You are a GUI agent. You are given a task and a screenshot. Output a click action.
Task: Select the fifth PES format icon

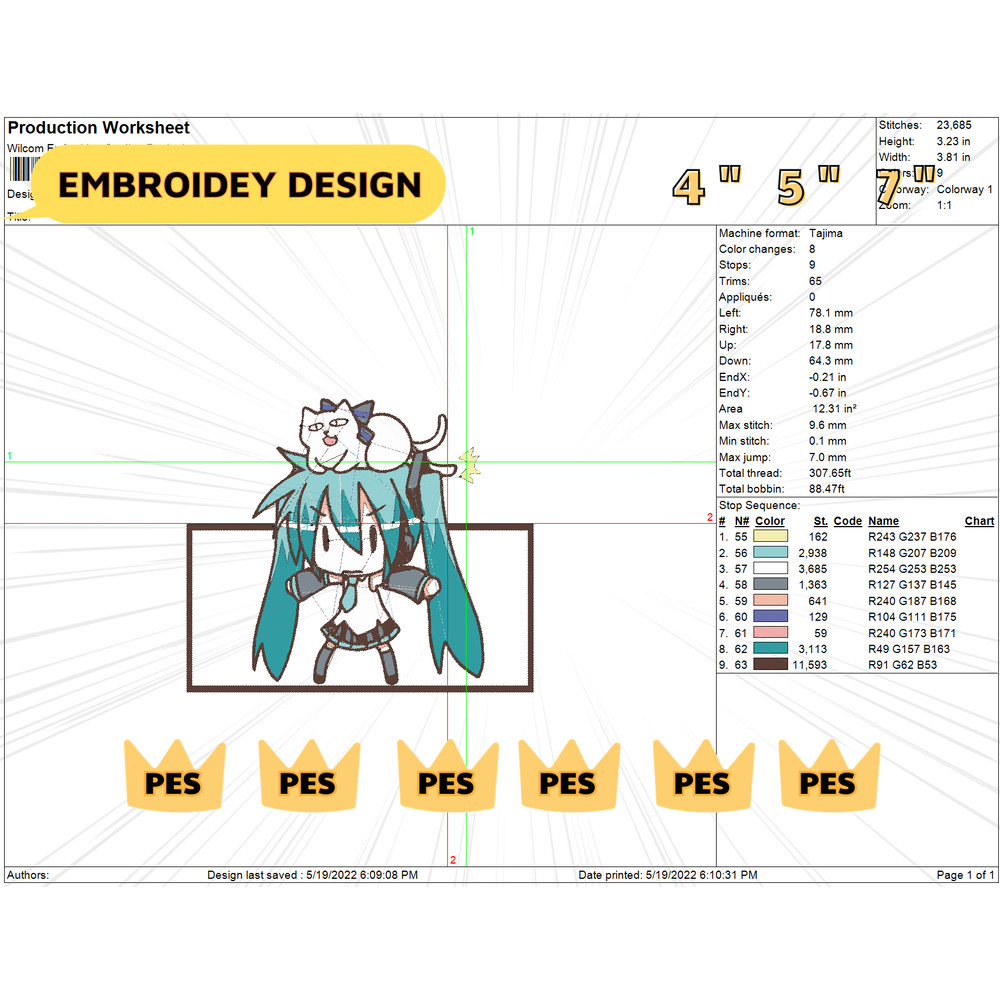[x=702, y=778]
